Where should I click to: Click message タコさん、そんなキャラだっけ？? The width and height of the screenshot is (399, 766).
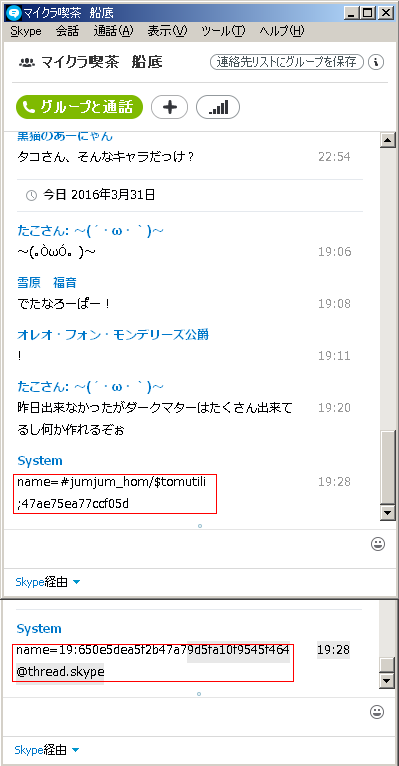click(106, 157)
